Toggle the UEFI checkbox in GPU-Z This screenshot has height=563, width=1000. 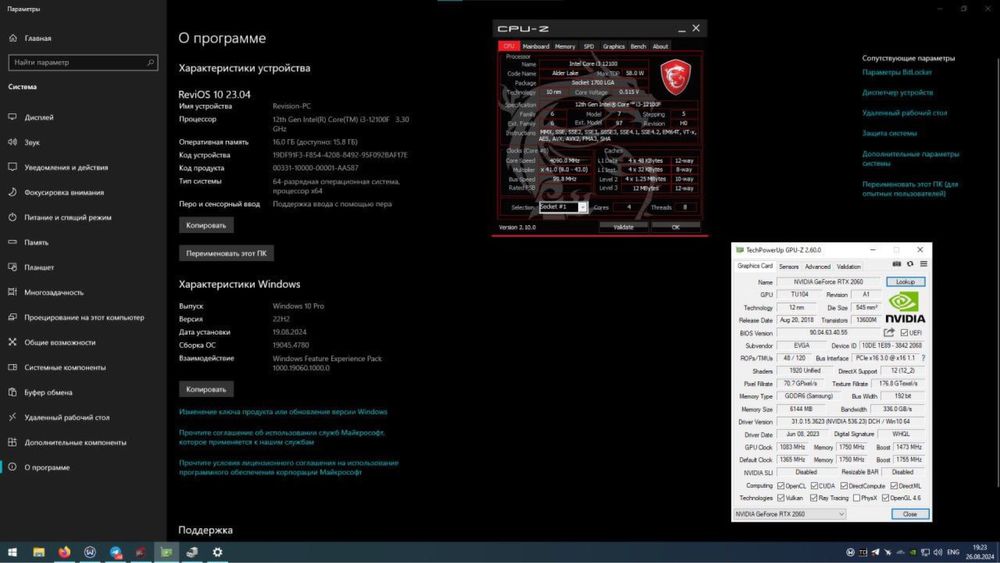coord(904,333)
